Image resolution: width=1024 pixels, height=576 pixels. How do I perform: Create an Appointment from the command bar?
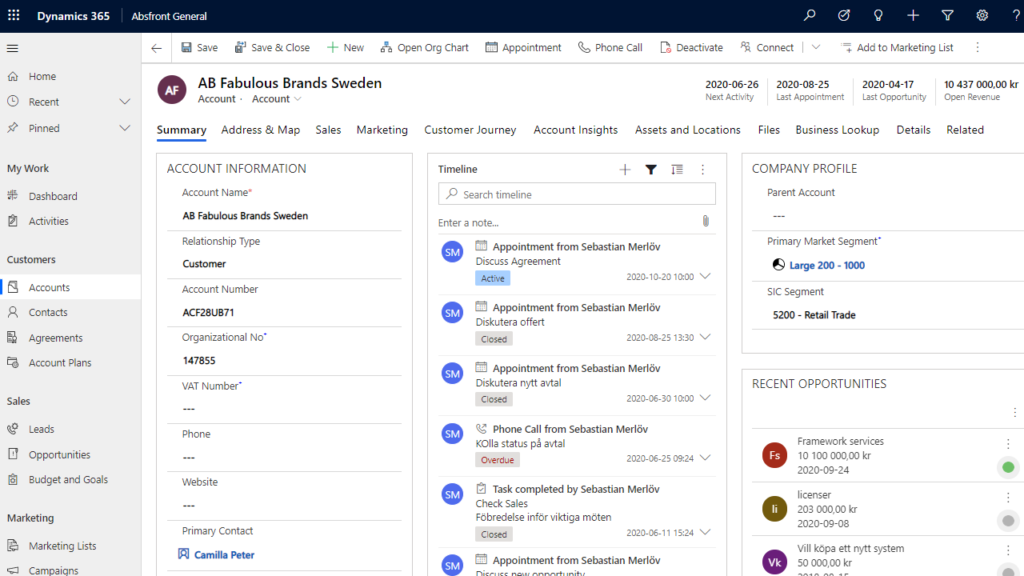coord(523,48)
